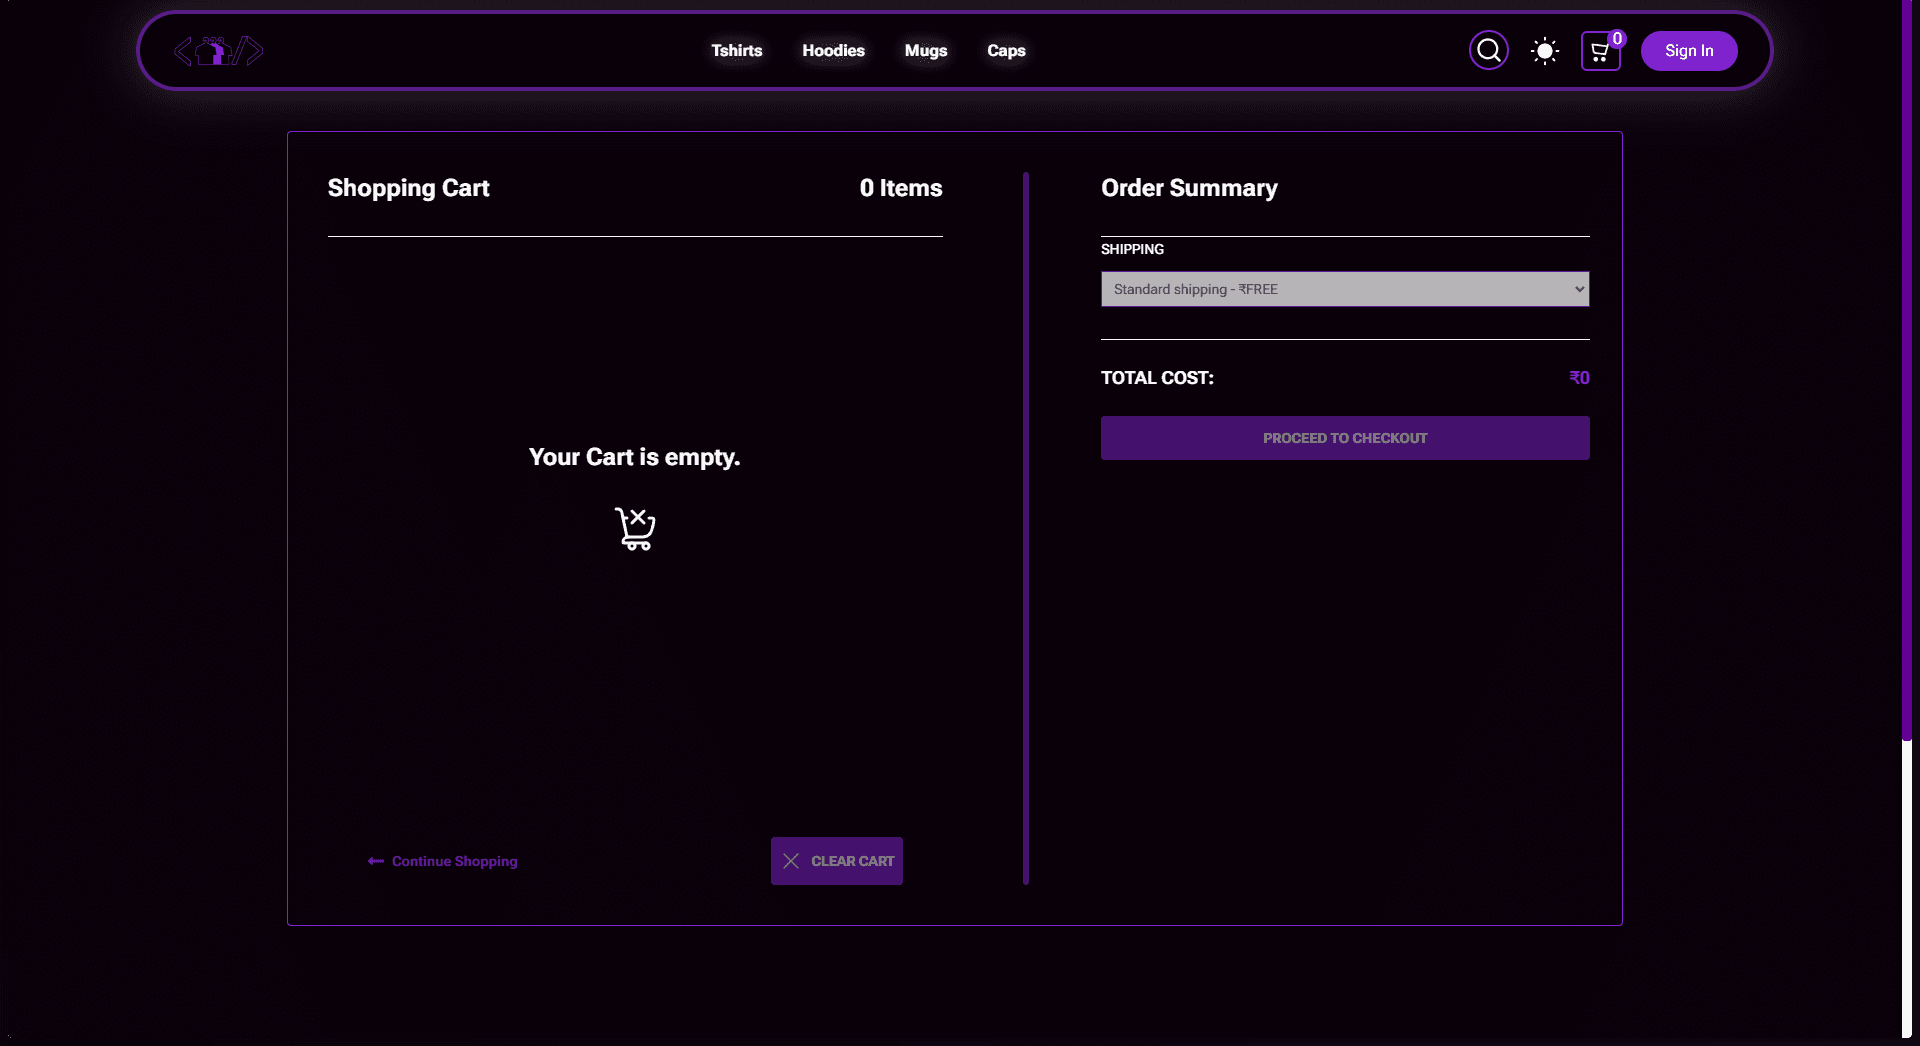Open the Hoodies category
This screenshot has height=1046, width=1920.
point(833,51)
